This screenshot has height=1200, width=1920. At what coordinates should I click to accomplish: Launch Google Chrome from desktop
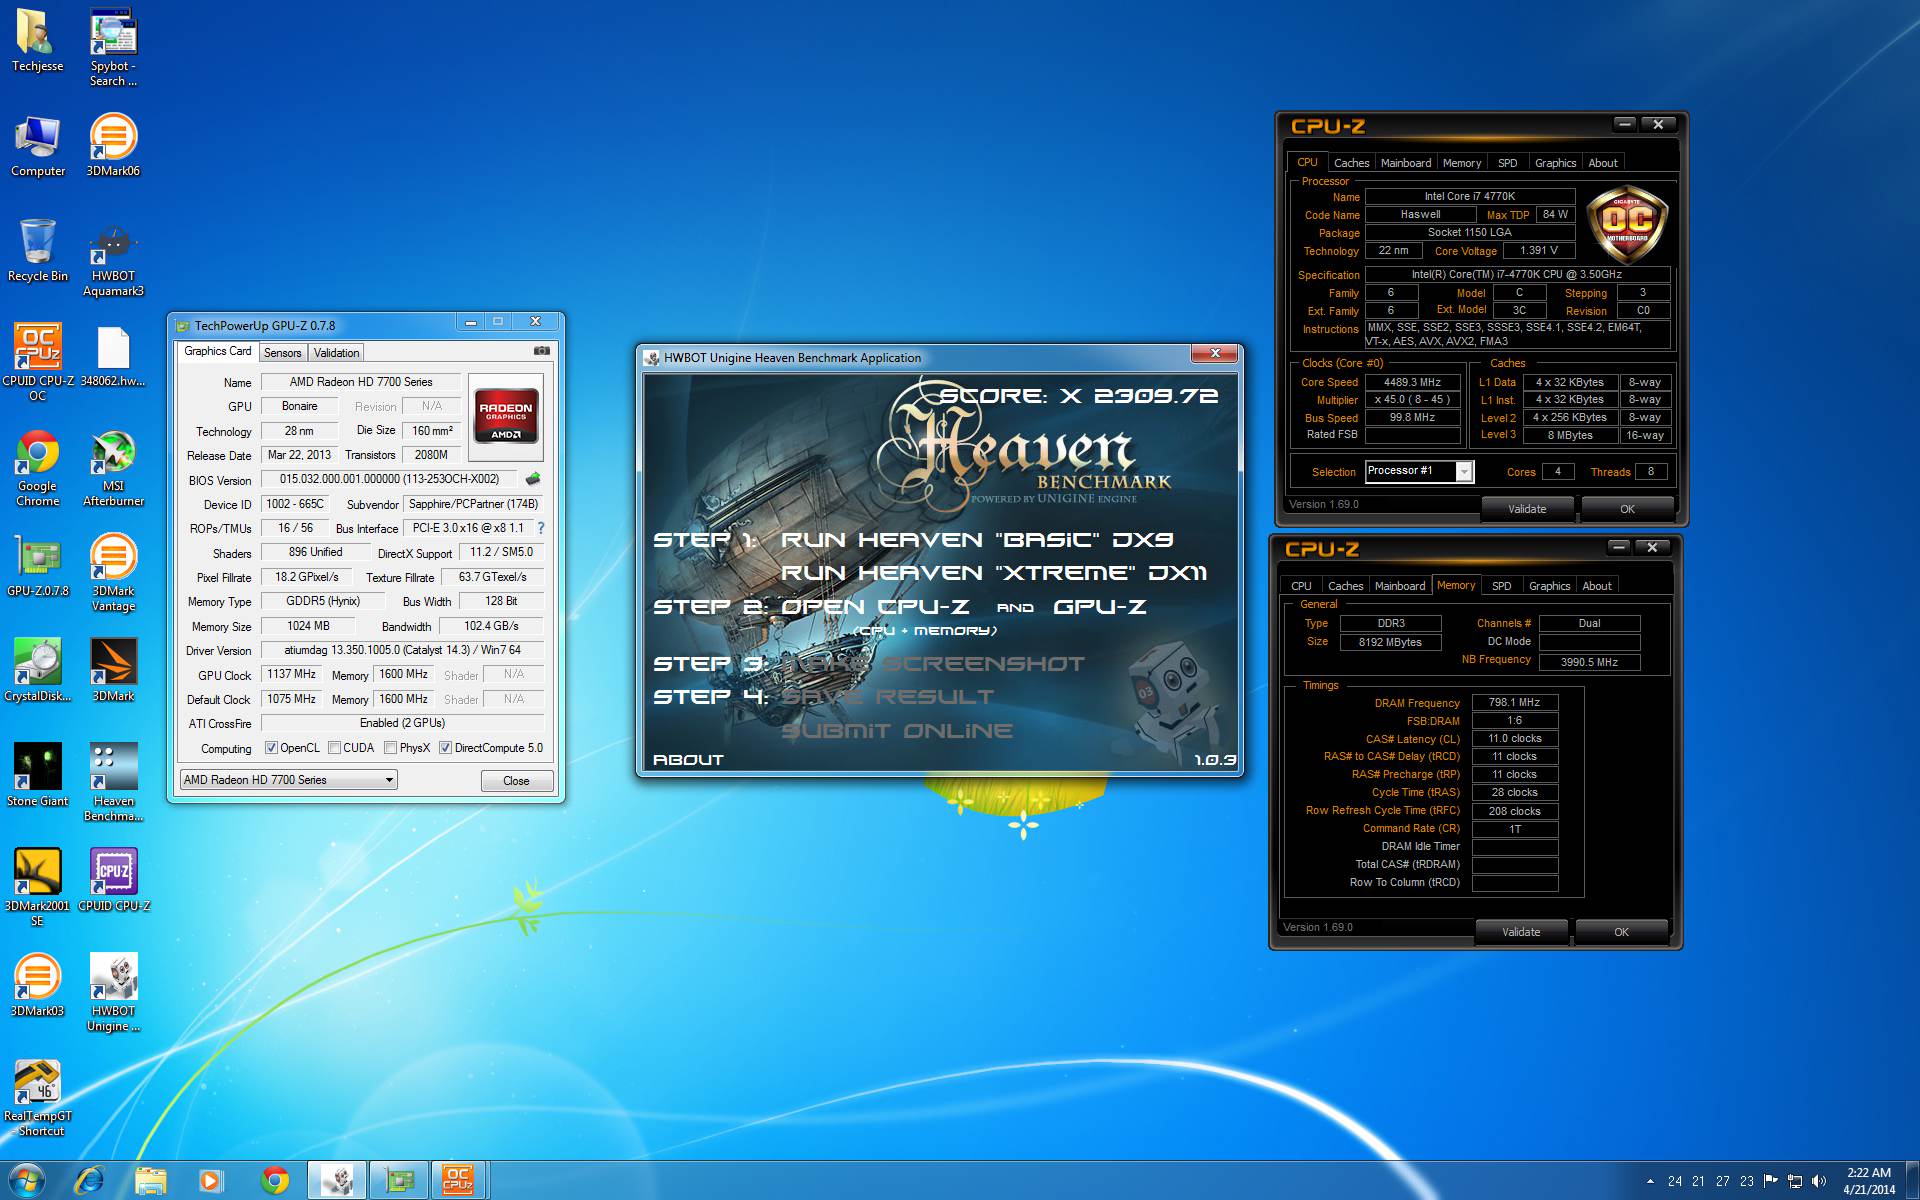pos(37,468)
